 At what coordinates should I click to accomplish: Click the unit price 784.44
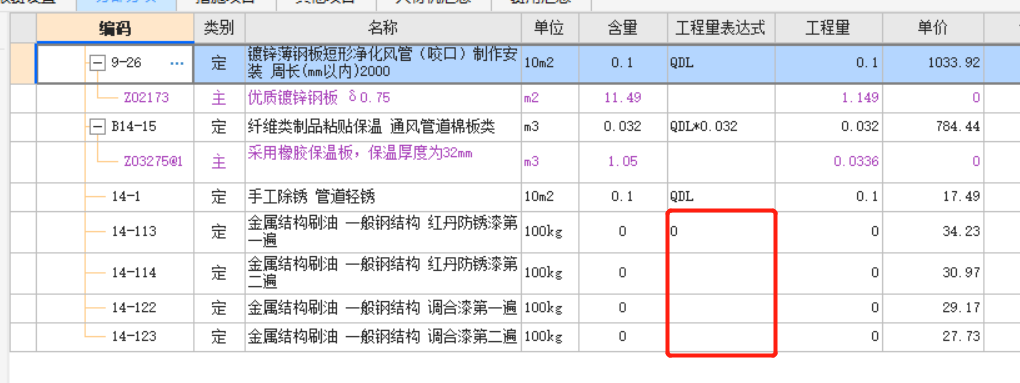pos(958,127)
